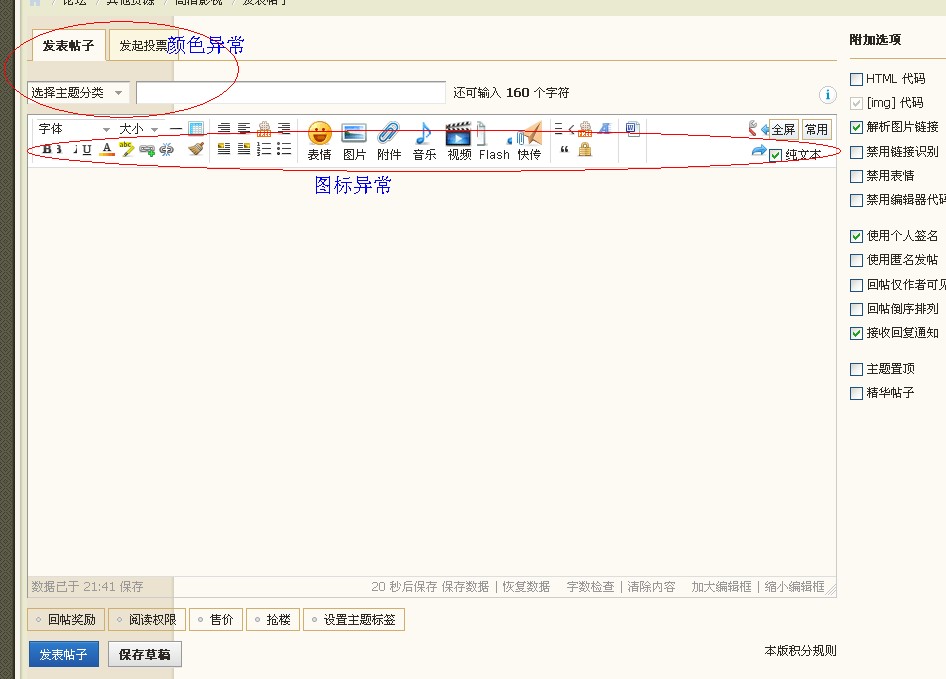Switch editor to 常用 mode
Screen dimensions: 946x679
click(x=816, y=129)
